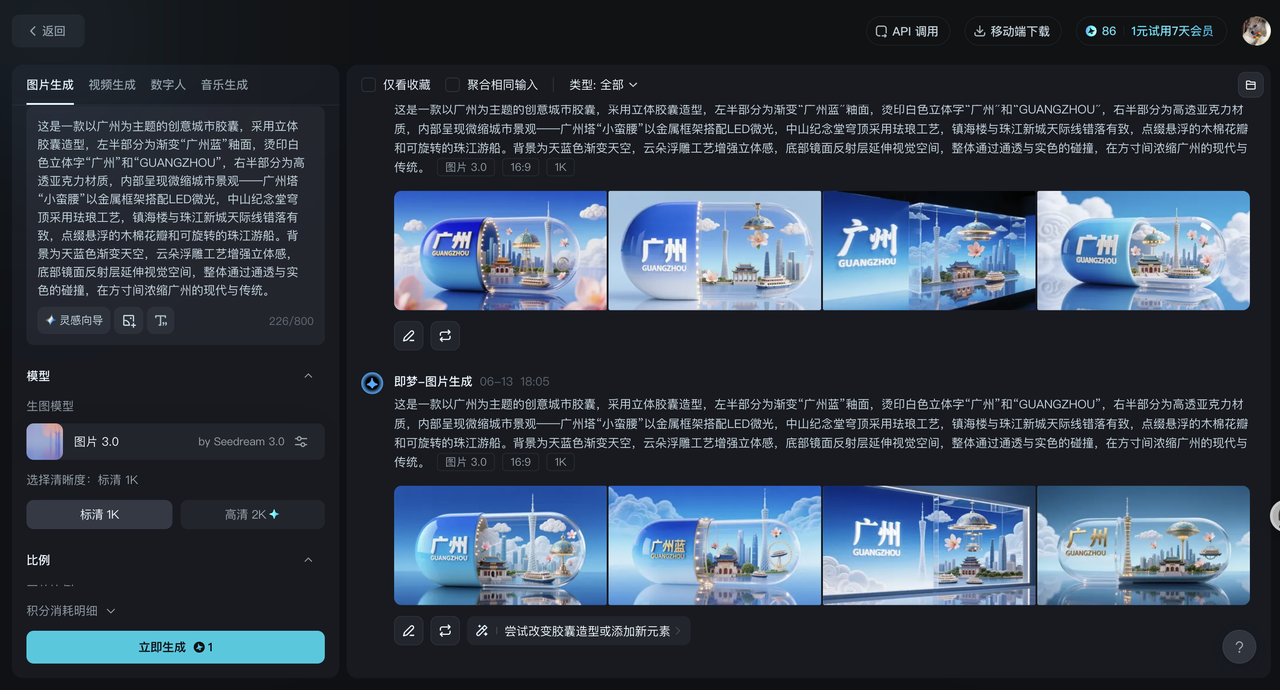The image size is (1280, 690).
Task: Open the capsule suggestion 尝试改变胶囊造型或添加新元素
Action: coord(578,631)
